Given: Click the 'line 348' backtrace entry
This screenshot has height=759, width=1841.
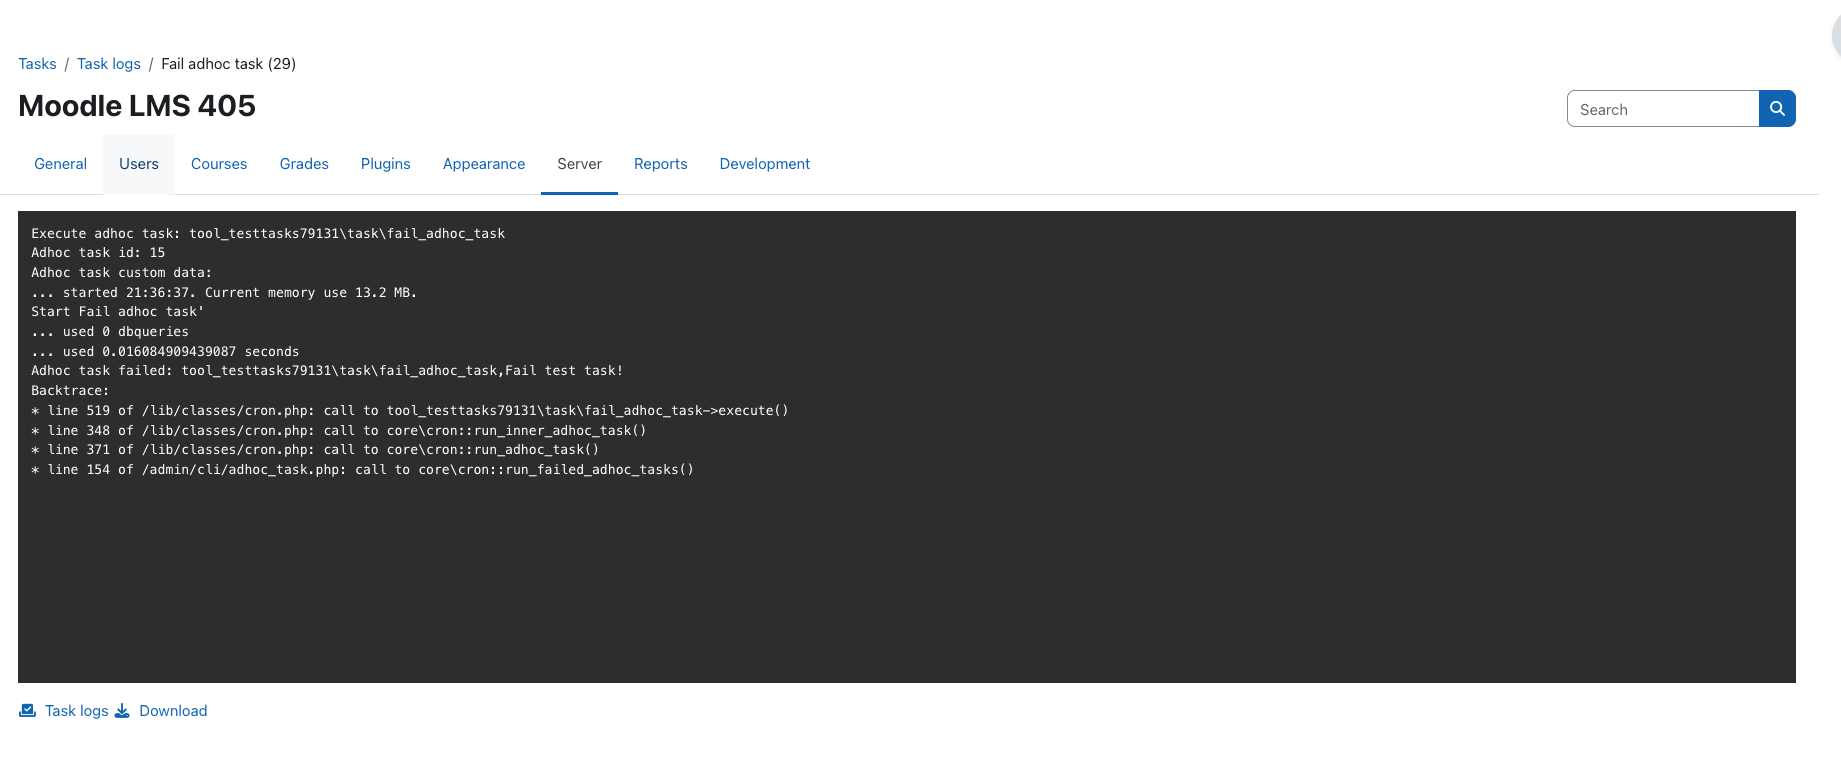Looking at the screenshot, I should point(339,430).
